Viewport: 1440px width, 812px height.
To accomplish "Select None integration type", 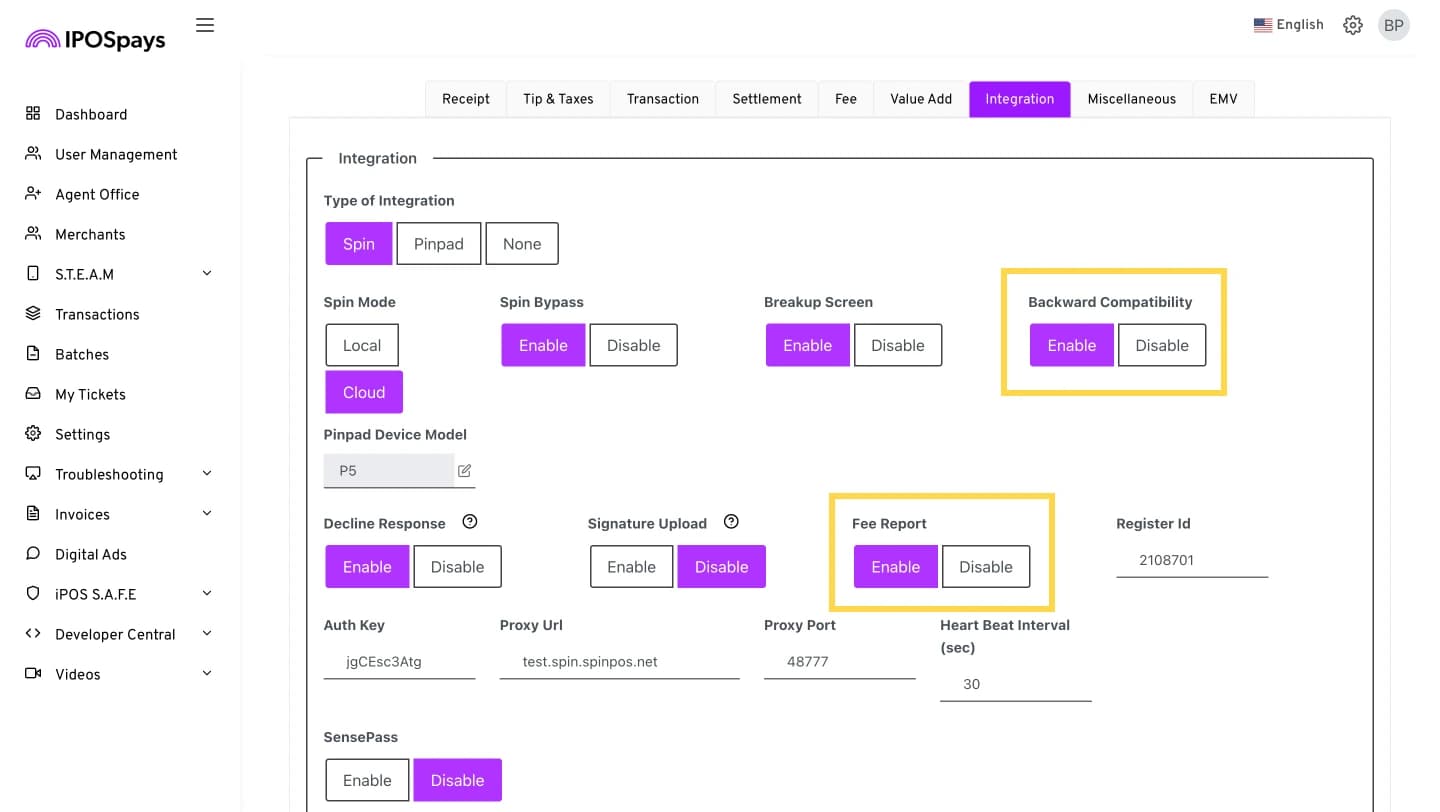I will 522,244.
